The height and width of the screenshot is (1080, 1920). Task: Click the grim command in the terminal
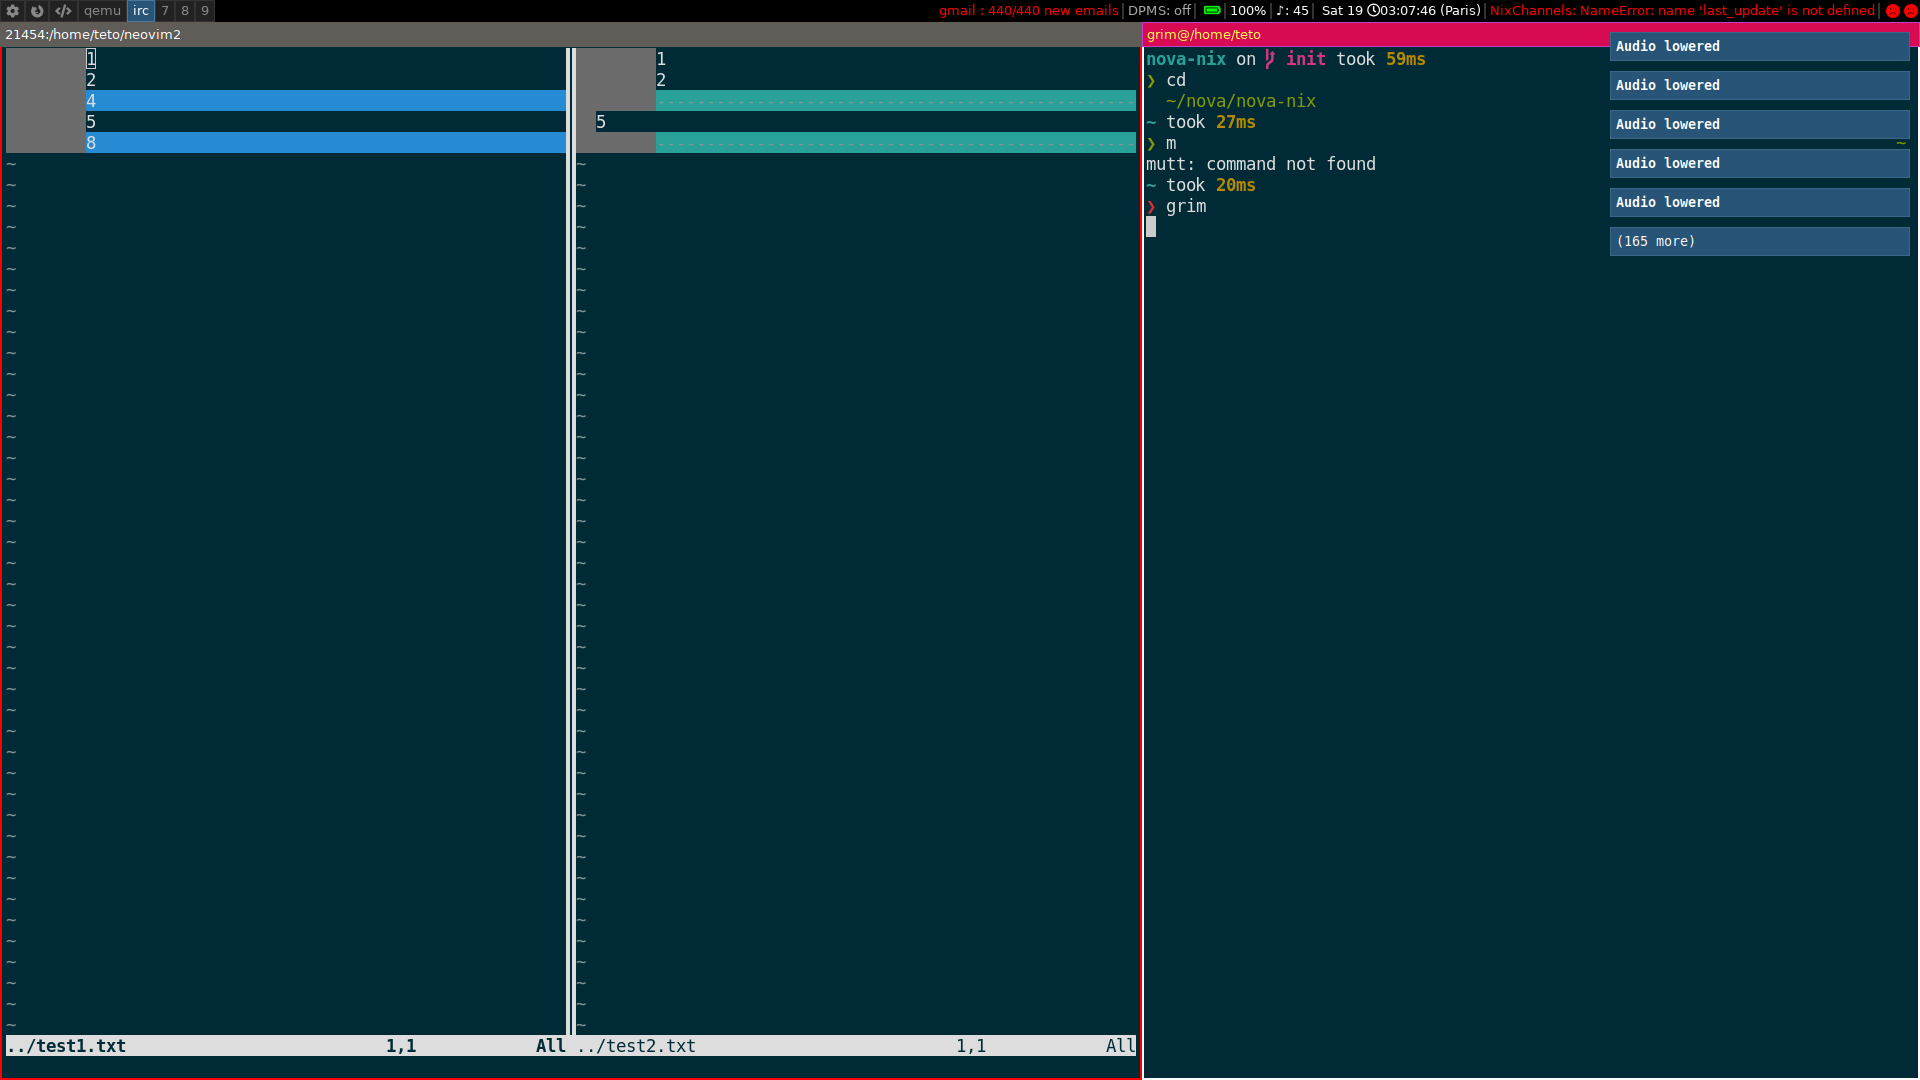click(1186, 206)
